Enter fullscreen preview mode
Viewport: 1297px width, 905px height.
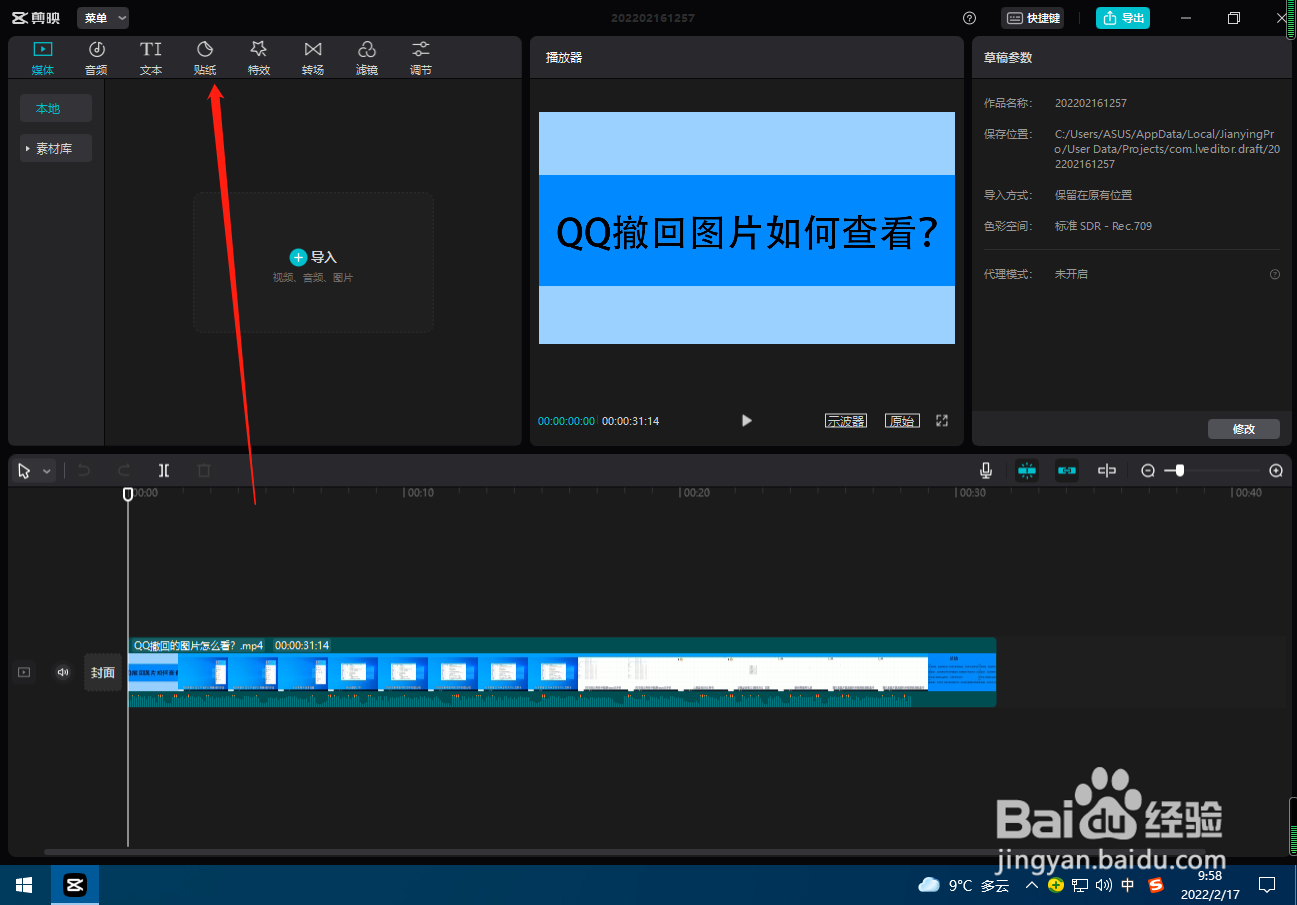(942, 421)
